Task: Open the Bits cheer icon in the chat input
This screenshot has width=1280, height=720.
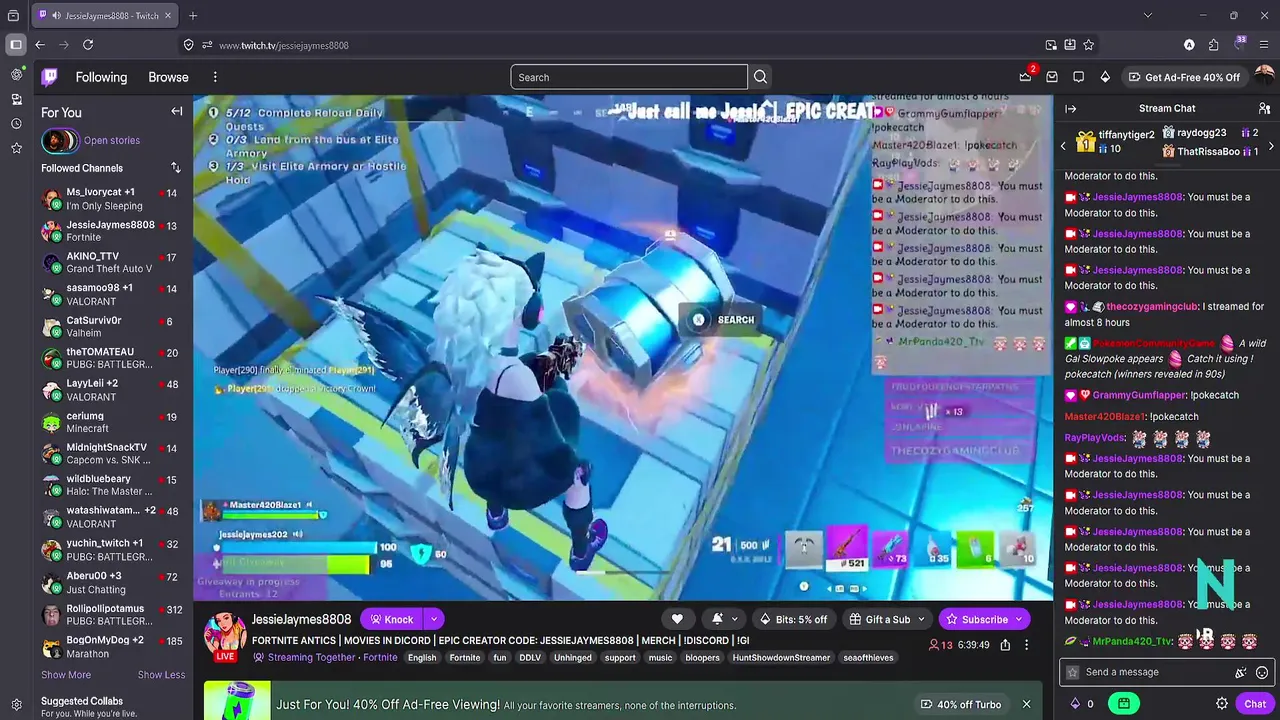Action: coord(1241,672)
